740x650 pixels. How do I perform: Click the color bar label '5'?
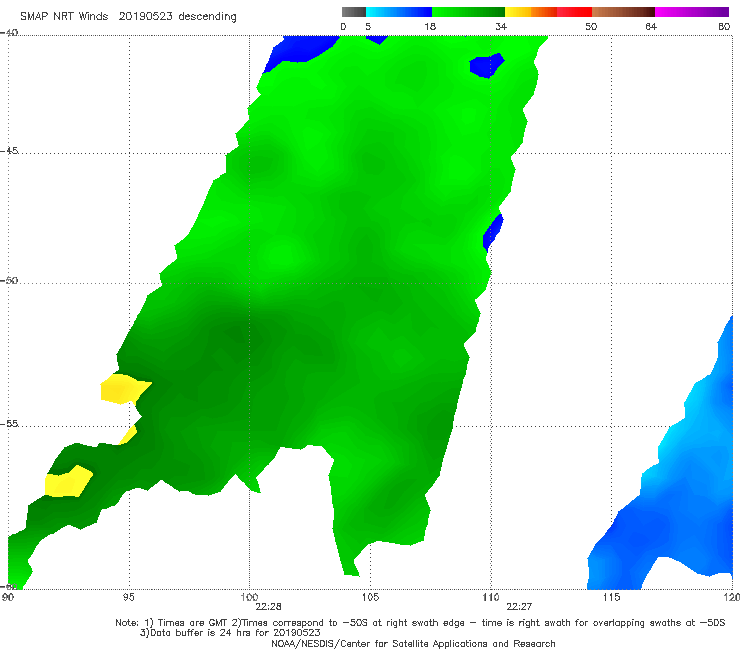pos(368,27)
